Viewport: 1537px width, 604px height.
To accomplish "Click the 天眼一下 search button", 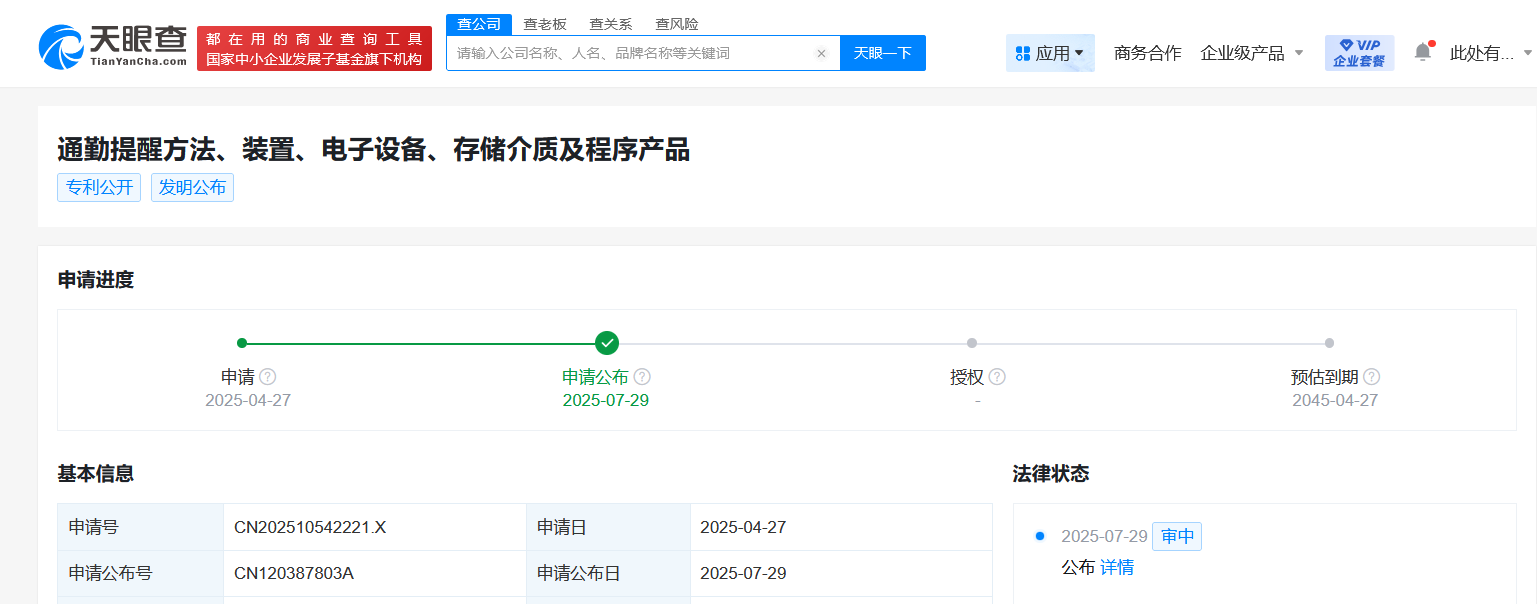I will (882, 53).
